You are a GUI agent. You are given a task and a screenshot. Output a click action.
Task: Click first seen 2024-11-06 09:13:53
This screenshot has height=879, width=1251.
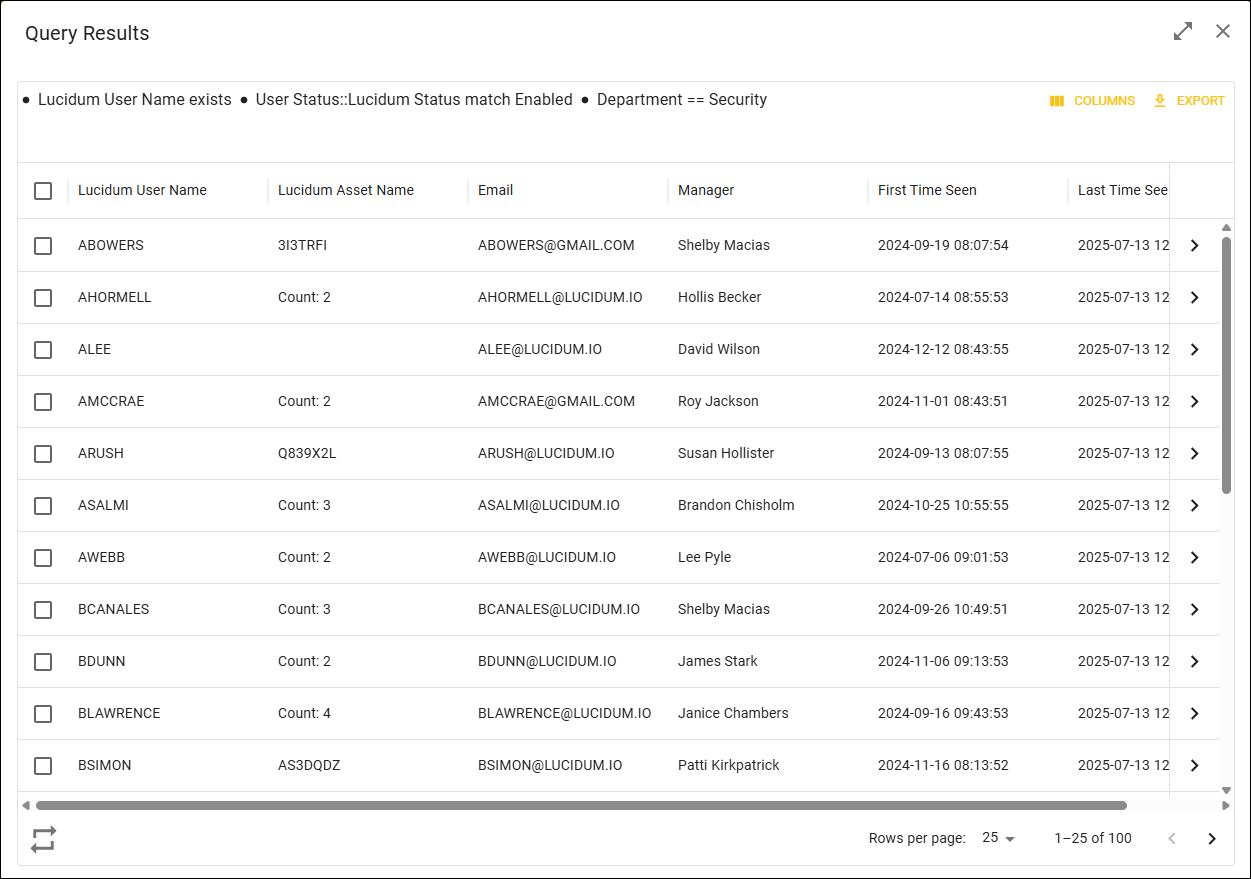[x=943, y=661]
